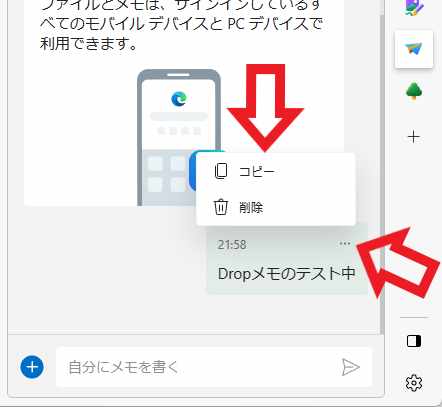Click the welcome text about モバイル デバイス

point(182,25)
